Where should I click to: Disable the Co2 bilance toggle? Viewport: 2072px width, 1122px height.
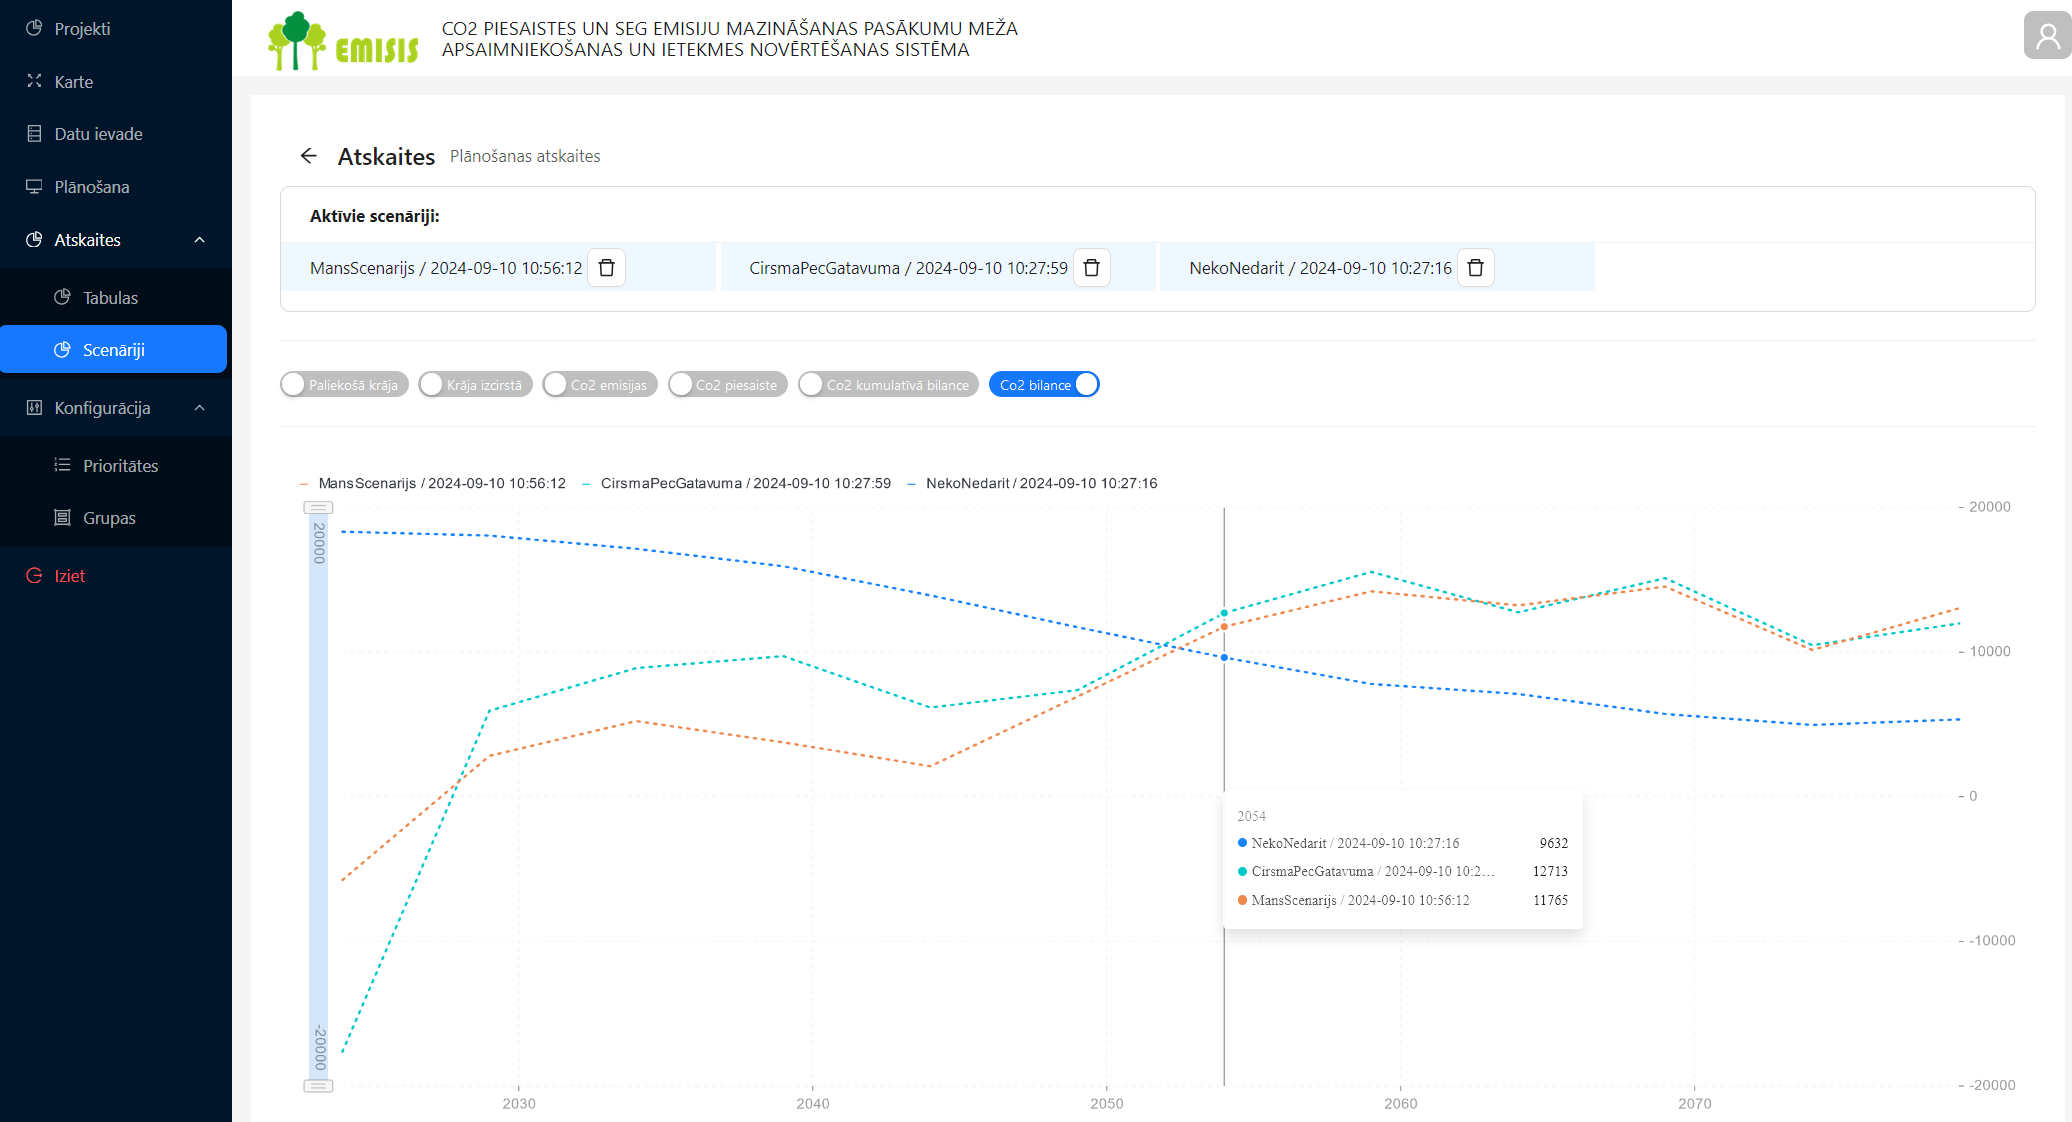tap(1044, 385)
